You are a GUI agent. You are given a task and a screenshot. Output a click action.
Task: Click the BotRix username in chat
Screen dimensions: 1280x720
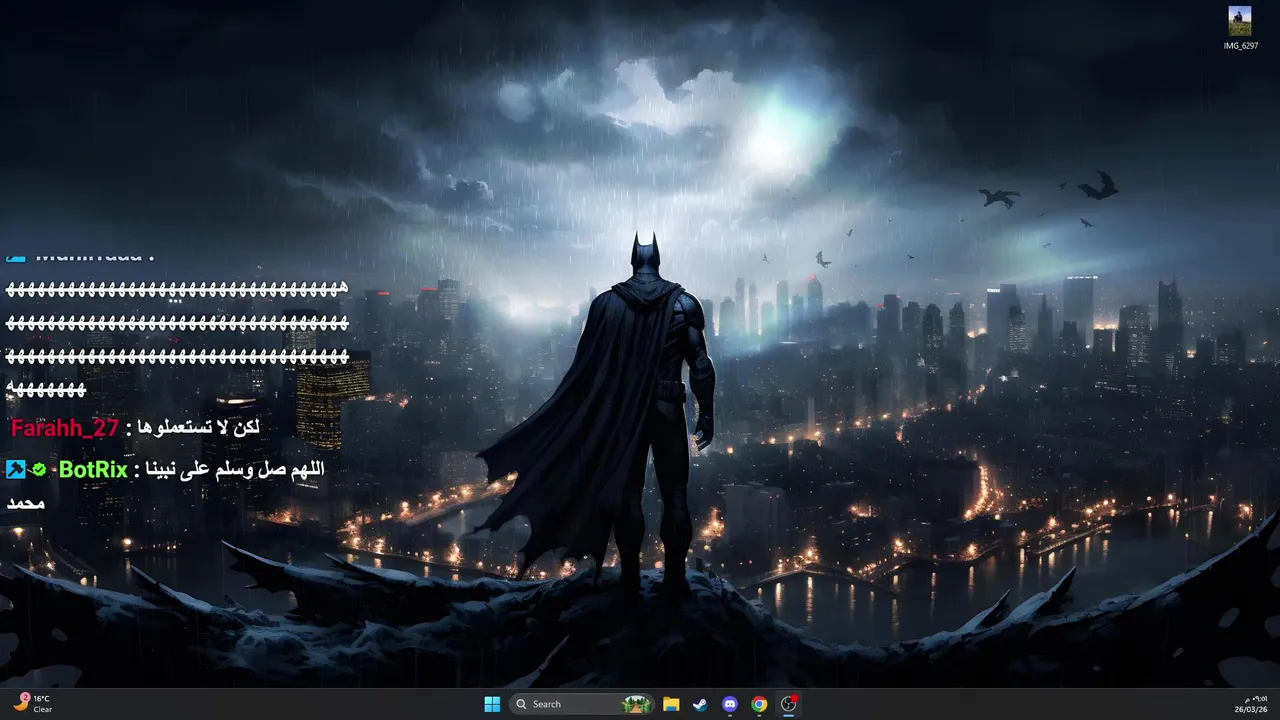[93, 469]
